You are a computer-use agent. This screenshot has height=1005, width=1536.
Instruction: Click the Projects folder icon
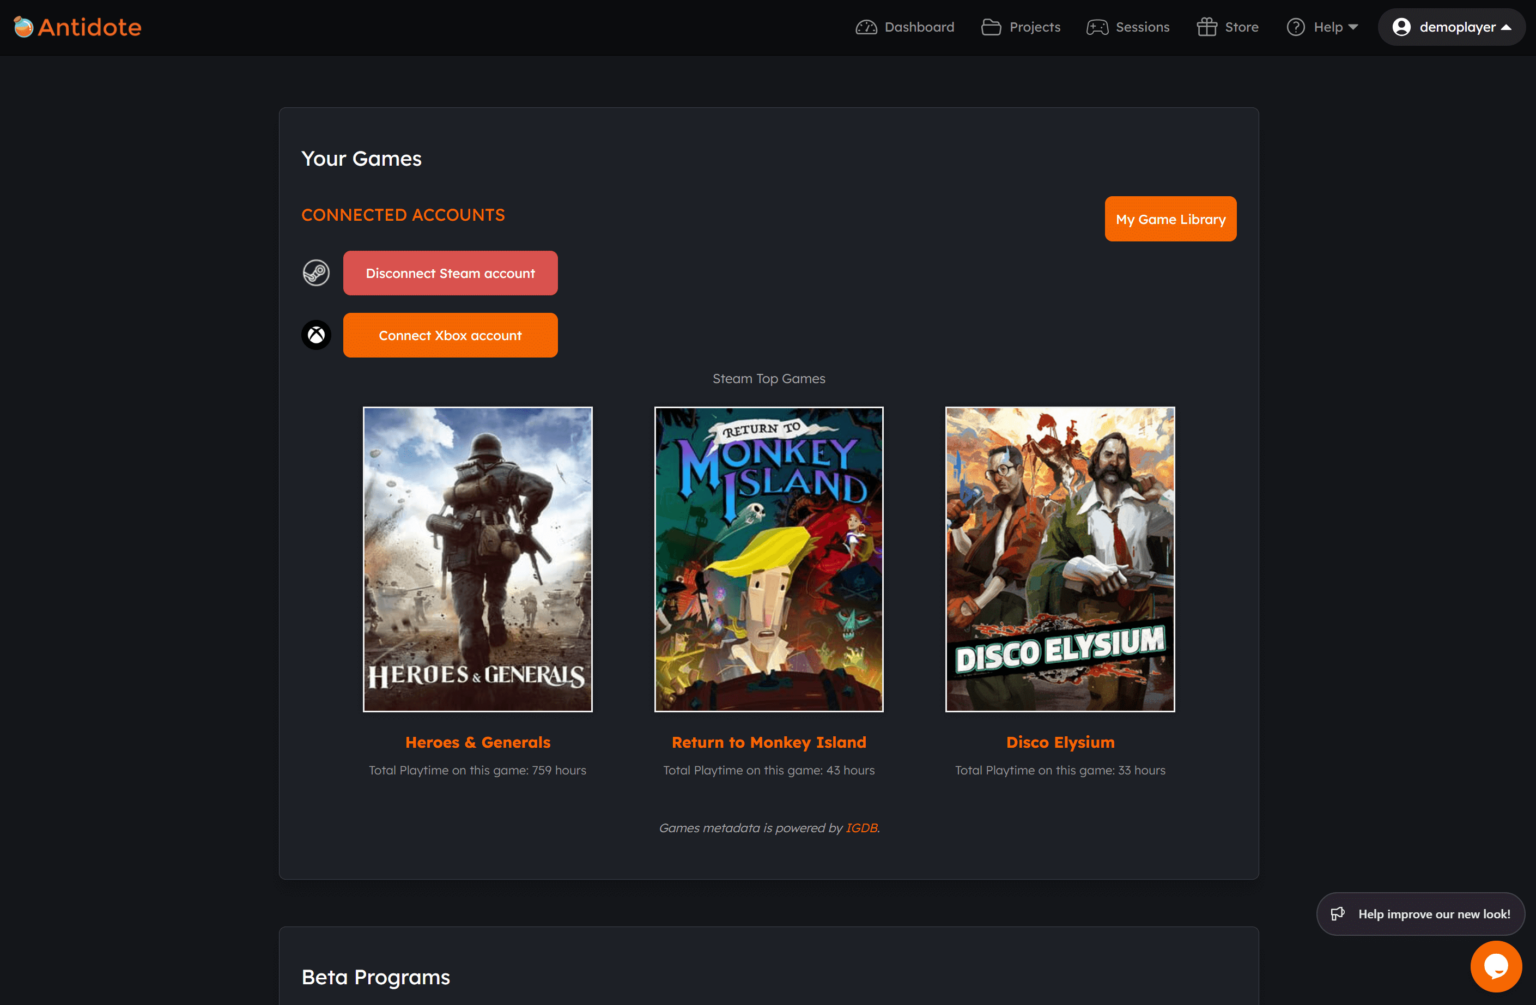click(989, 27)
